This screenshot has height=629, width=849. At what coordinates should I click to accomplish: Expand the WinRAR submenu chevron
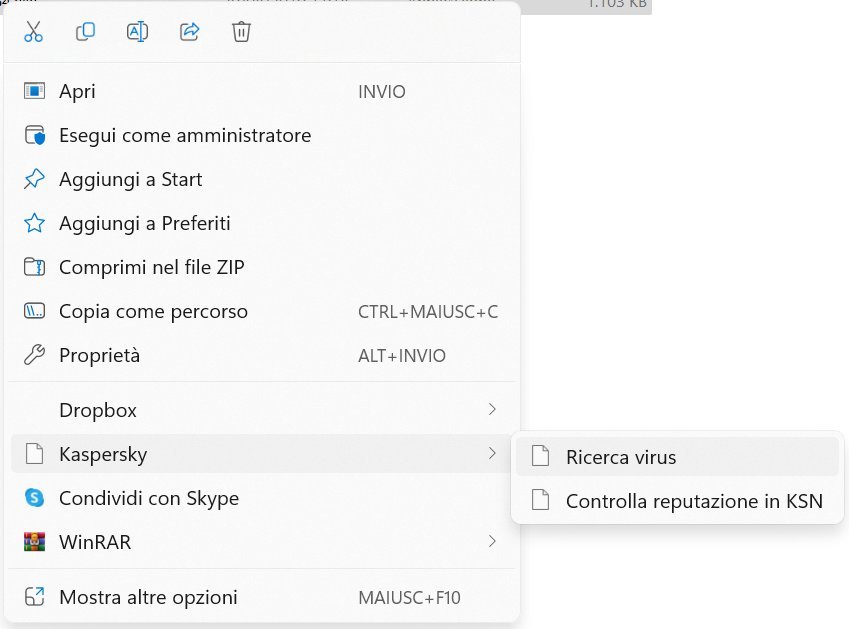pyautogui.click(x=491, y=542)
